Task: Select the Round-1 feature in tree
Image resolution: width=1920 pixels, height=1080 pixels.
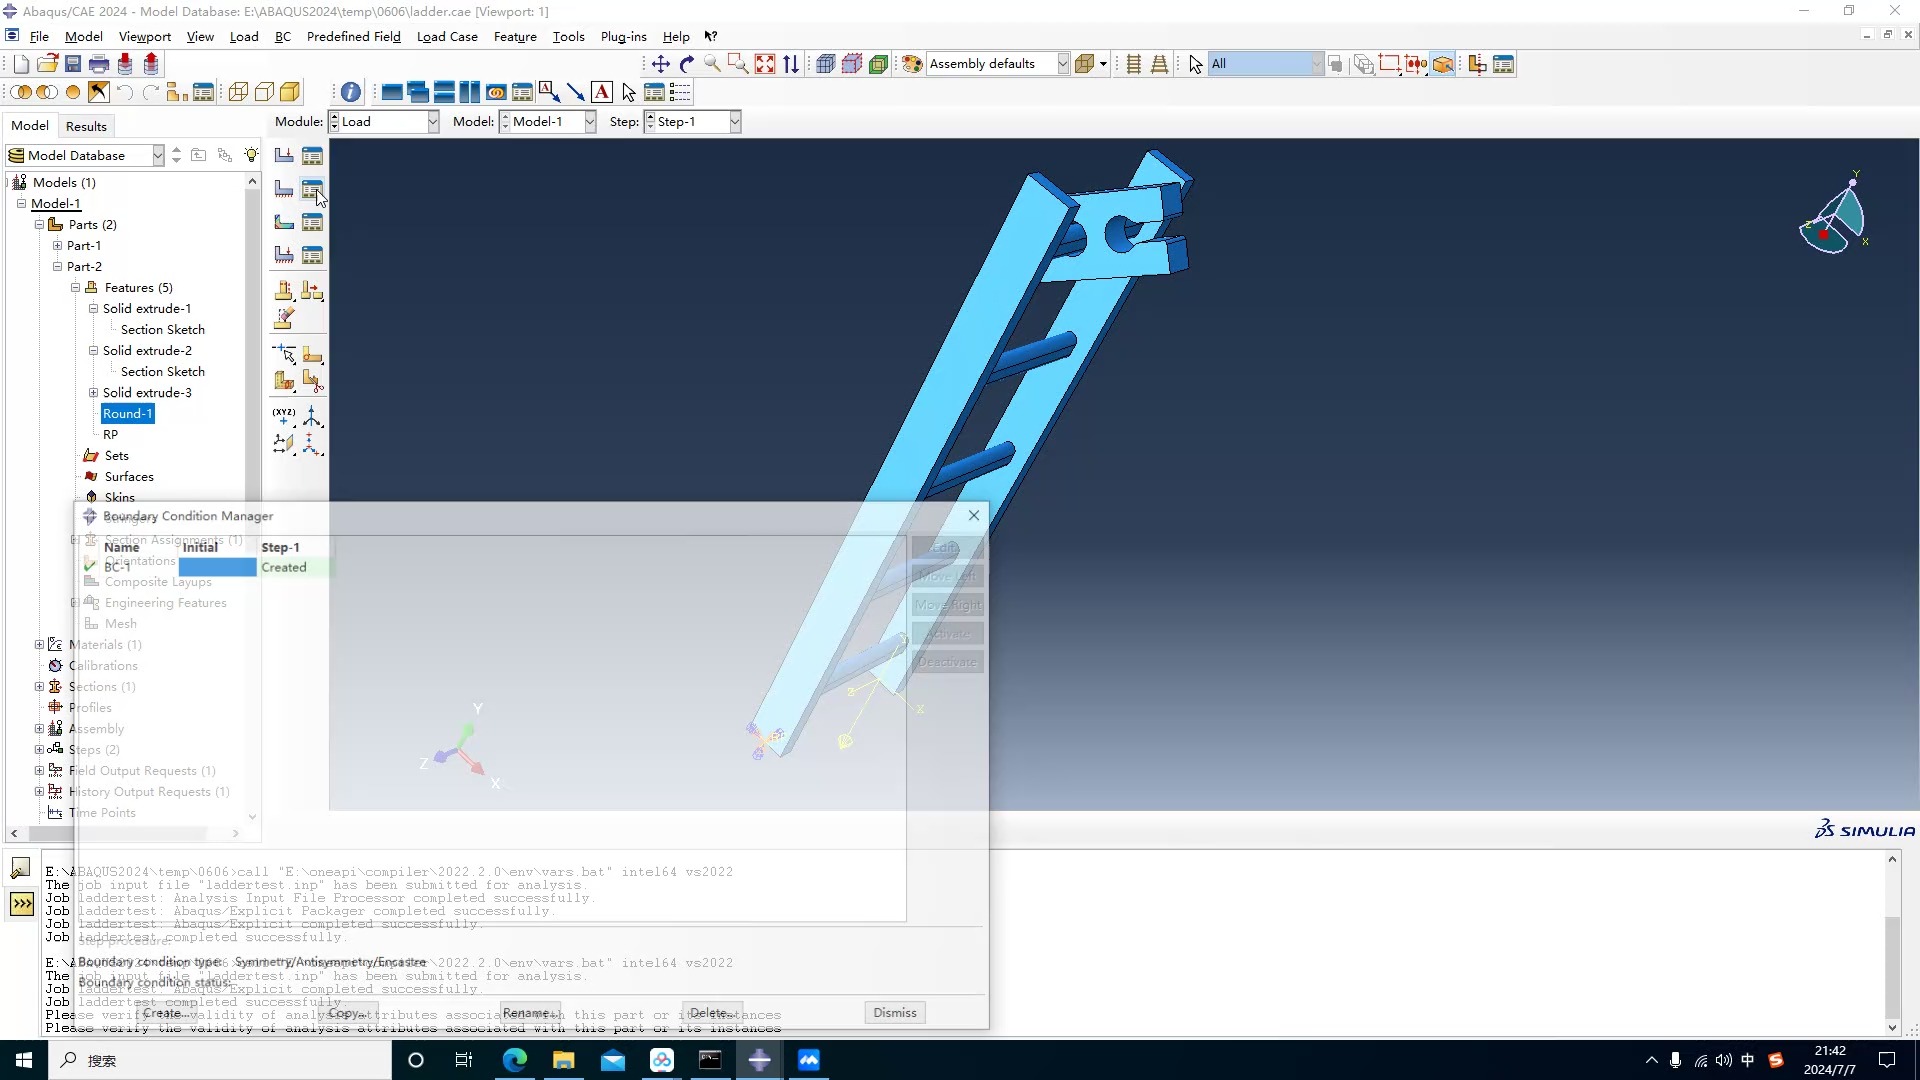Action: coord(127,413)
